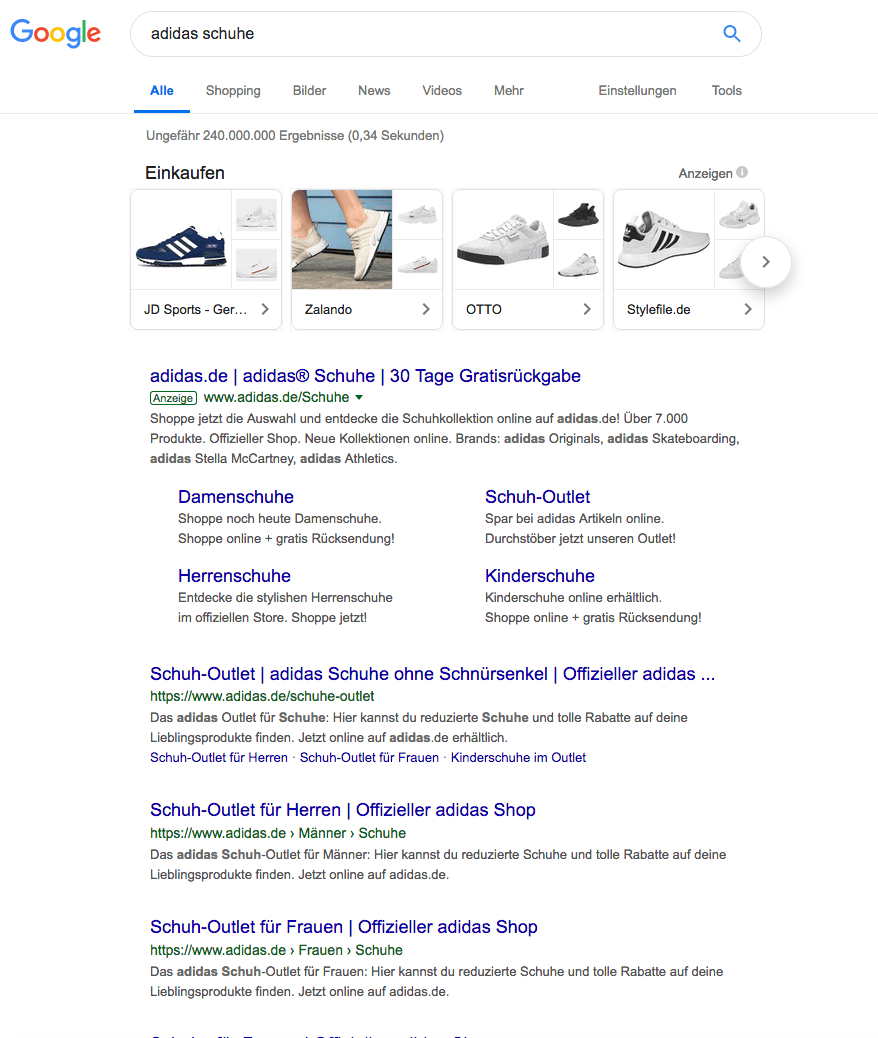The image size is (878, 1038).
Task: Switch to the Bilder tab
Action: pos(309,91)
